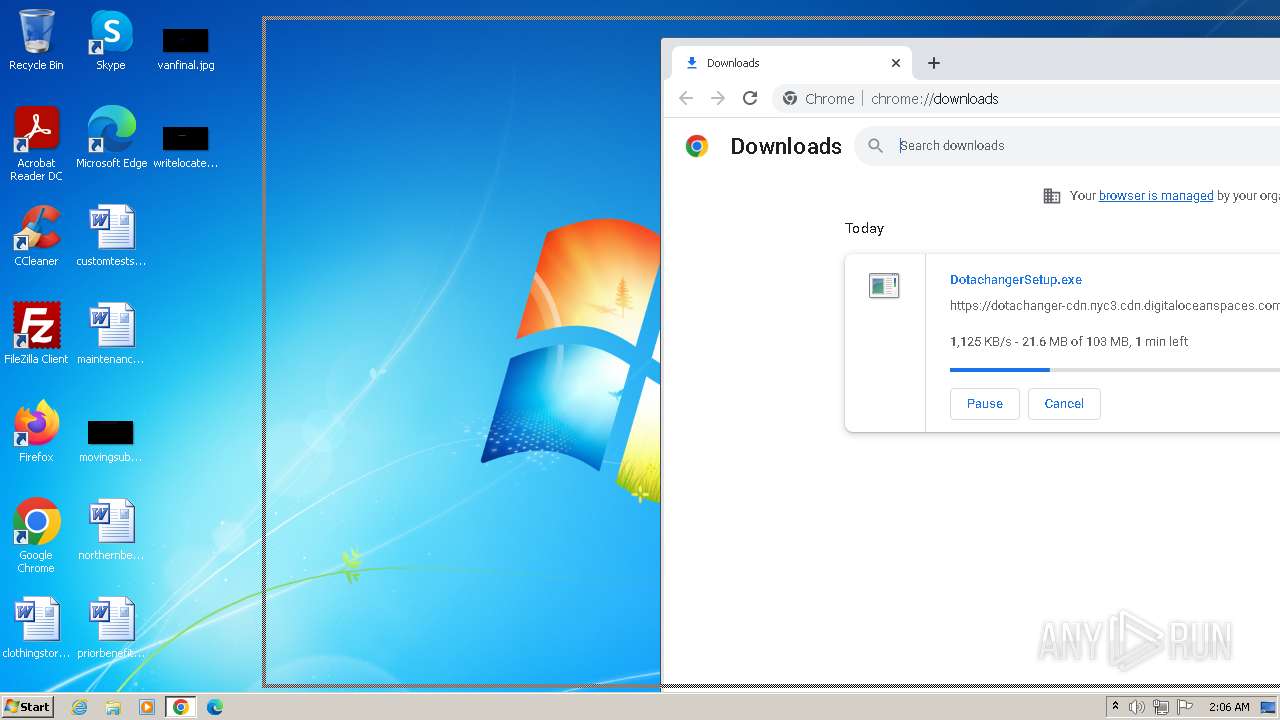Image resolution: width=1280 pixels, height=720 pixels.
Task: Open Windows Media Player from the taskbar
Action: coord(147,707)
